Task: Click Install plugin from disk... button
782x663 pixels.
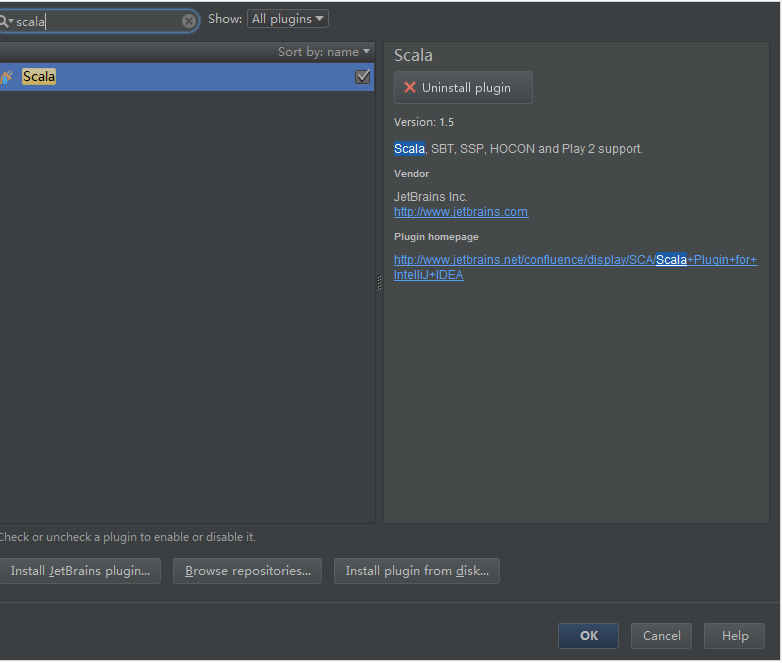Action: click(417, 571)
